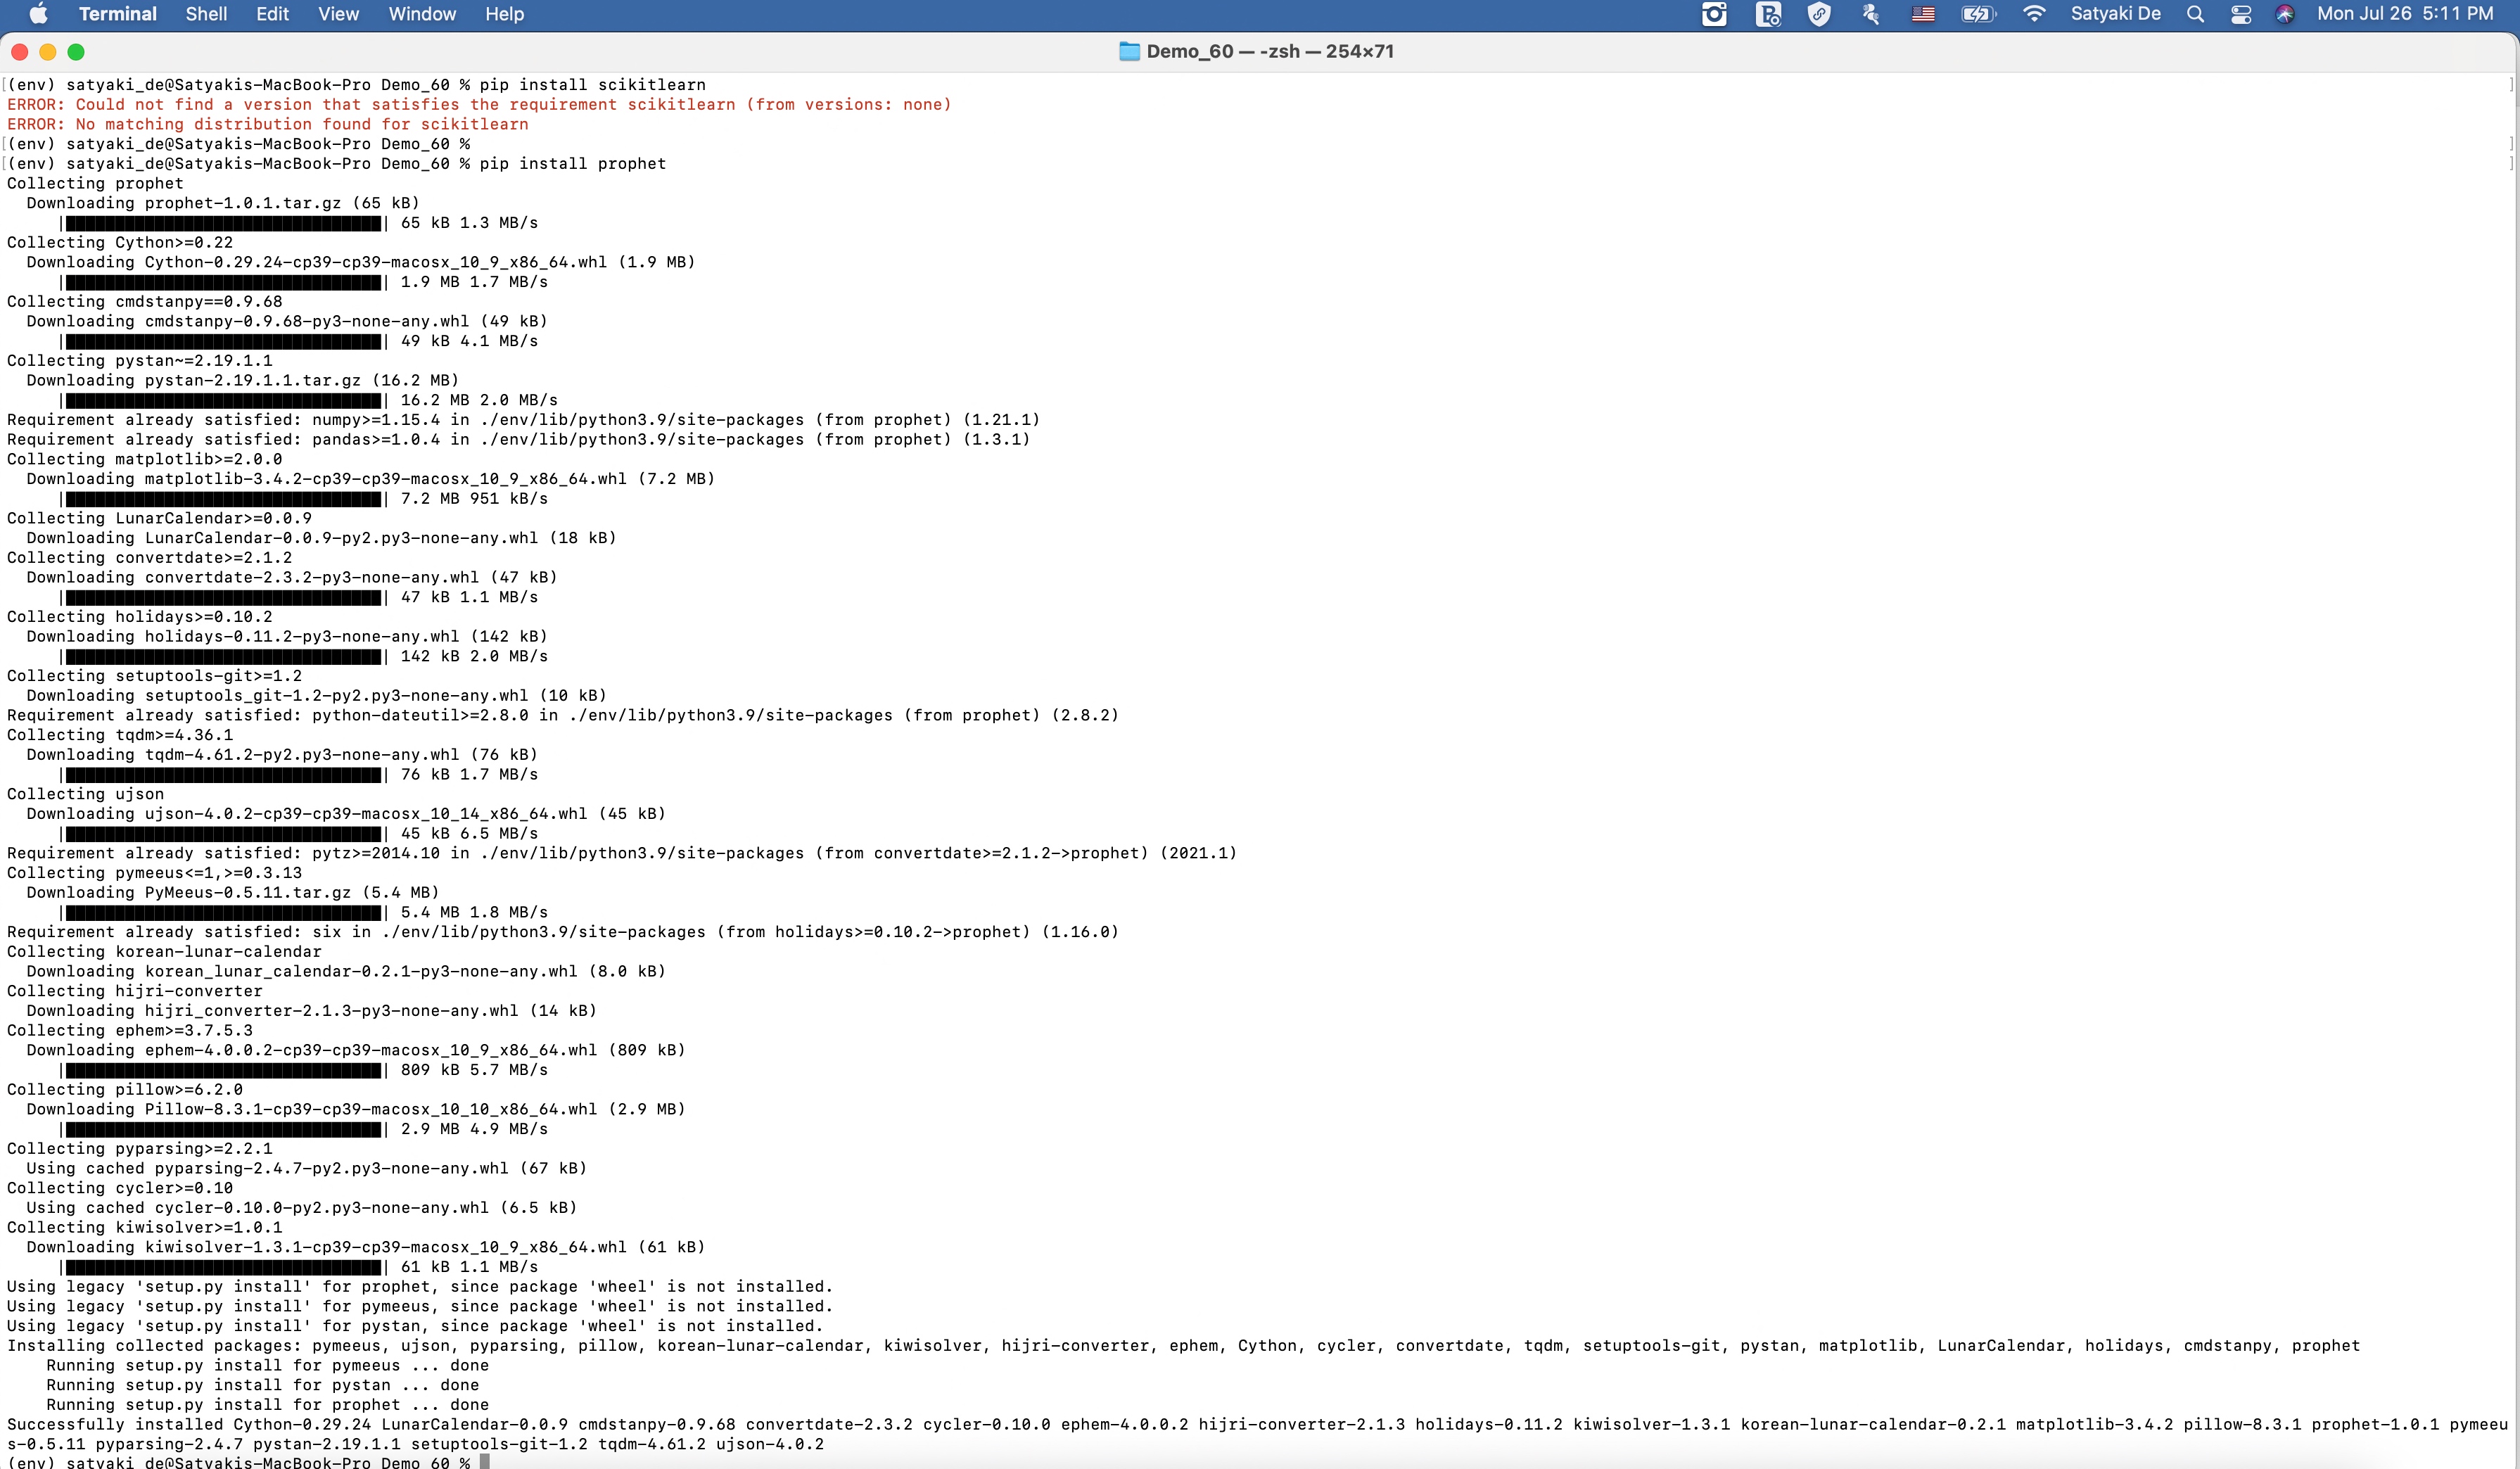Open the Edit menu
The height and width of the screenshot is (1469, 2520).
[272, 14]
